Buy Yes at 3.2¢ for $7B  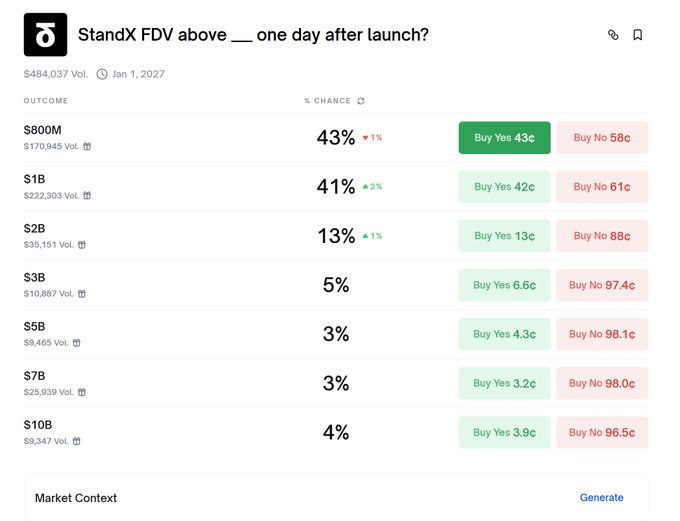pyautogui.click(x=504, y=383)
